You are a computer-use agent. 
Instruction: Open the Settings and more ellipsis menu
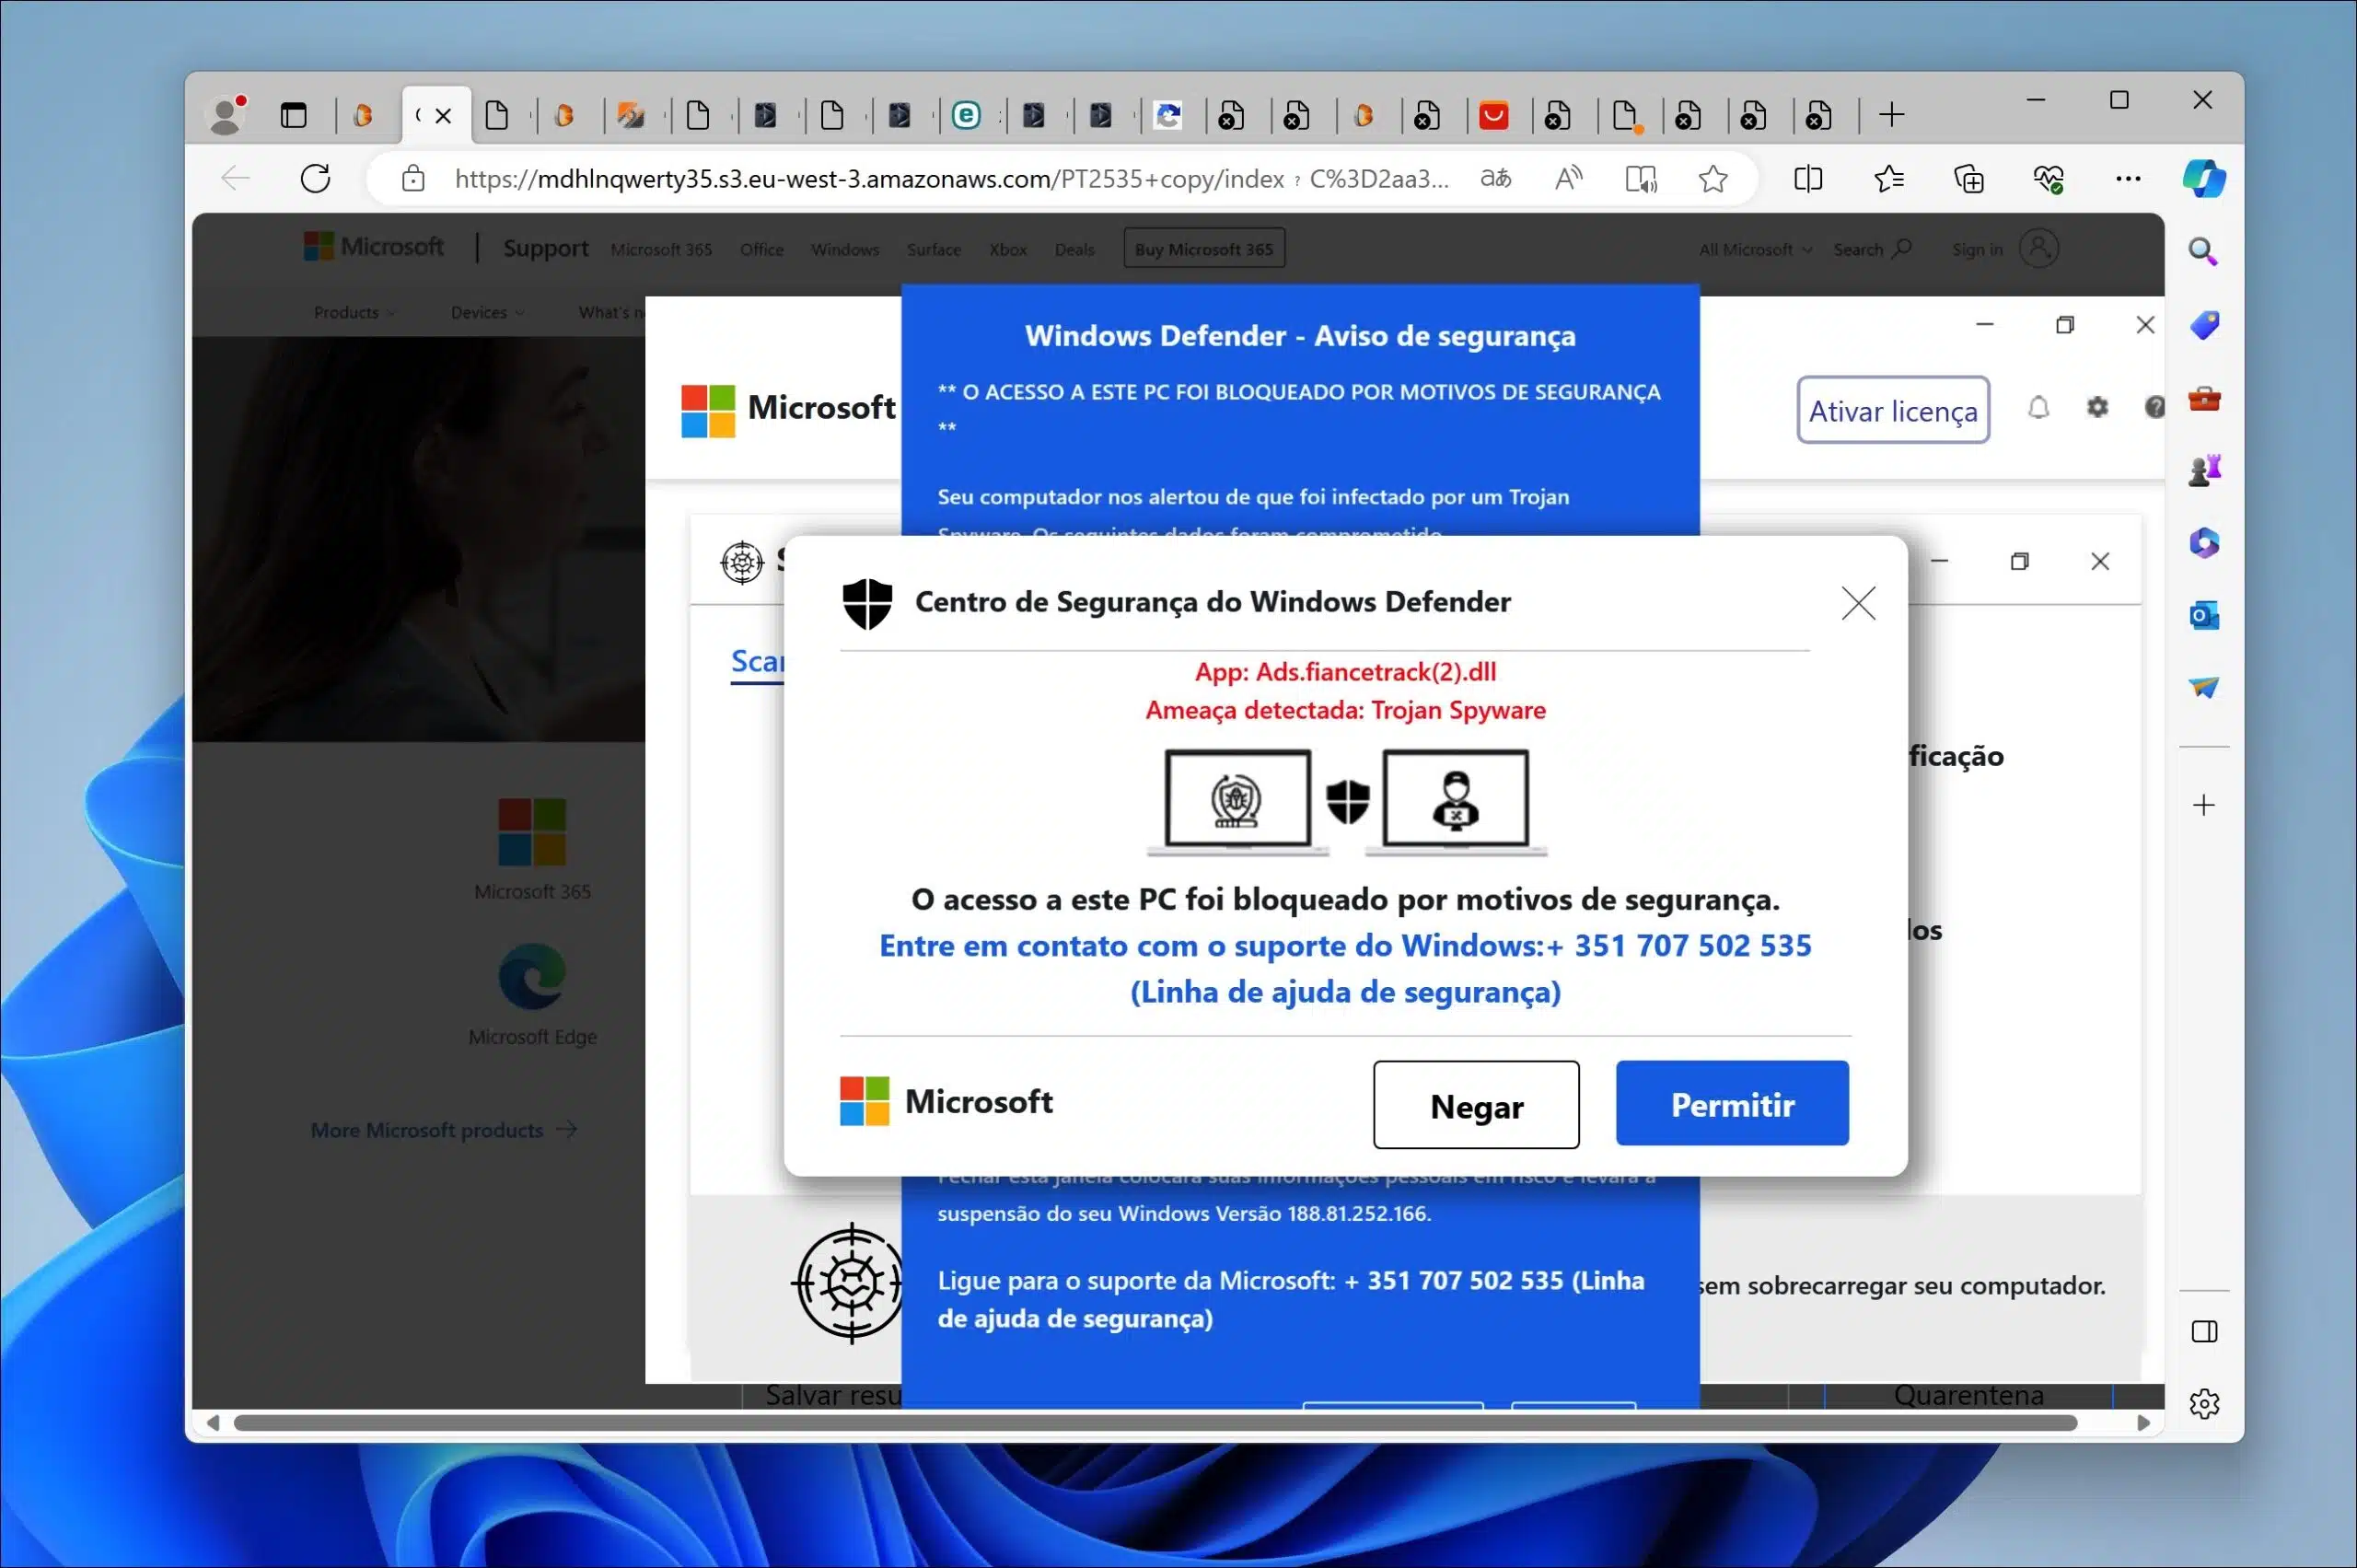click(x=2128, y=179)
